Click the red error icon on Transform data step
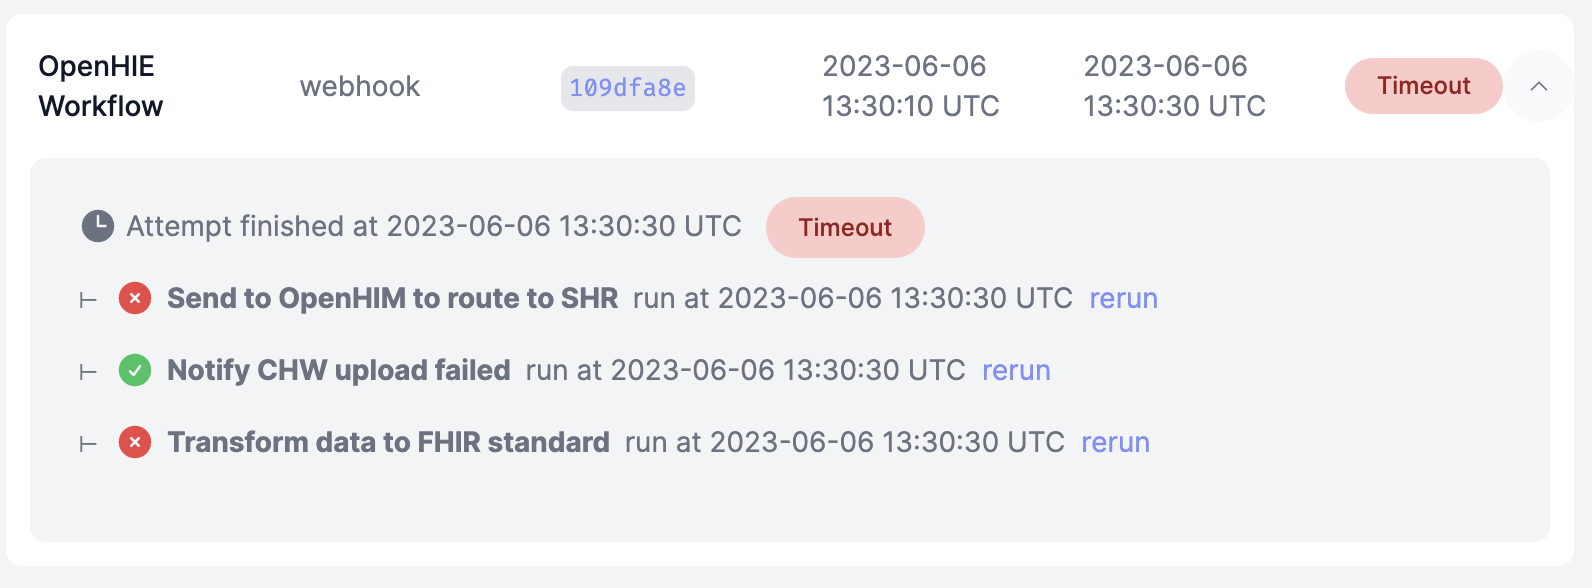Screen dimensions: 1592x588 pyautogui.click(x=134, y=441)
